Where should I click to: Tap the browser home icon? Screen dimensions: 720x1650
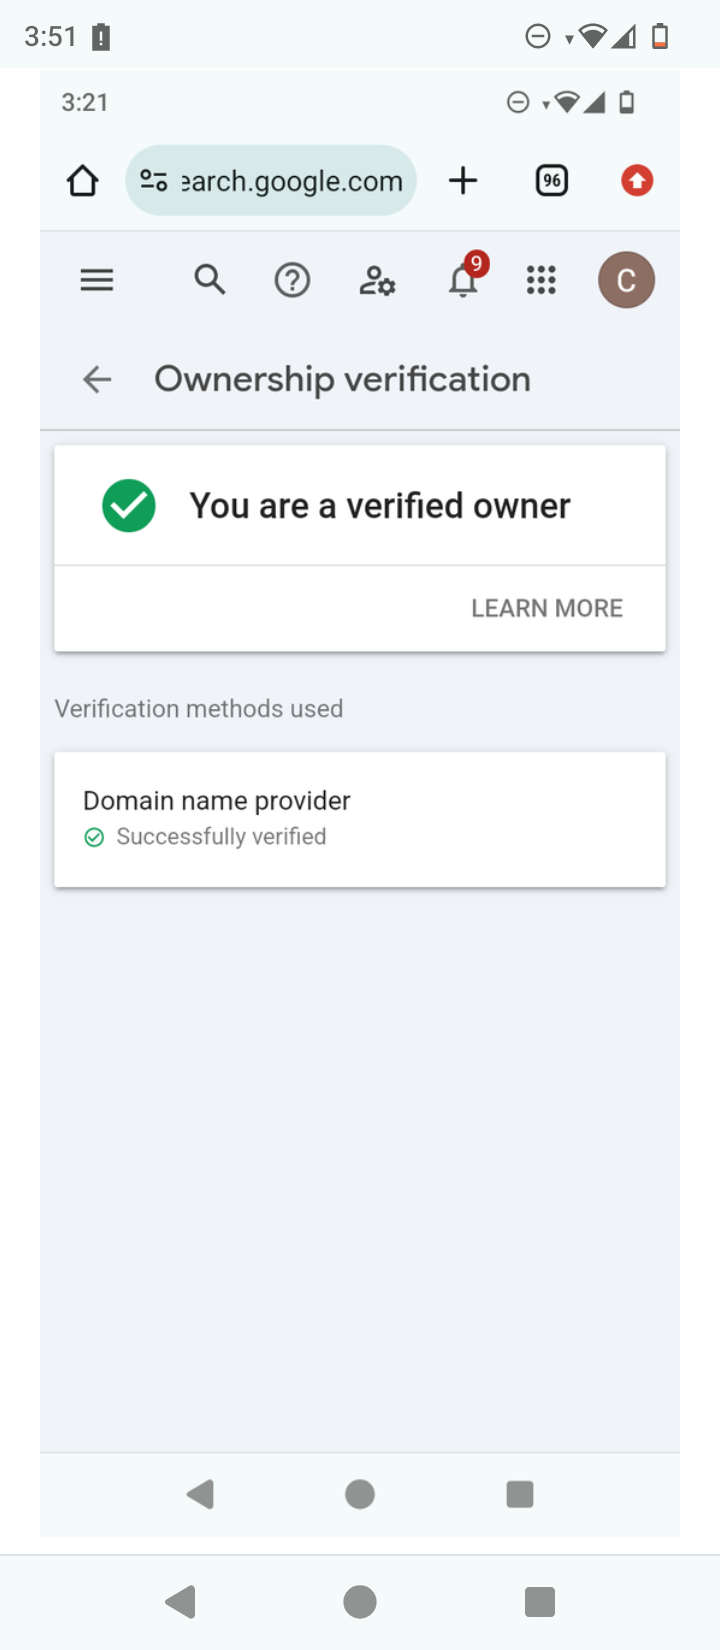(83, 181)
